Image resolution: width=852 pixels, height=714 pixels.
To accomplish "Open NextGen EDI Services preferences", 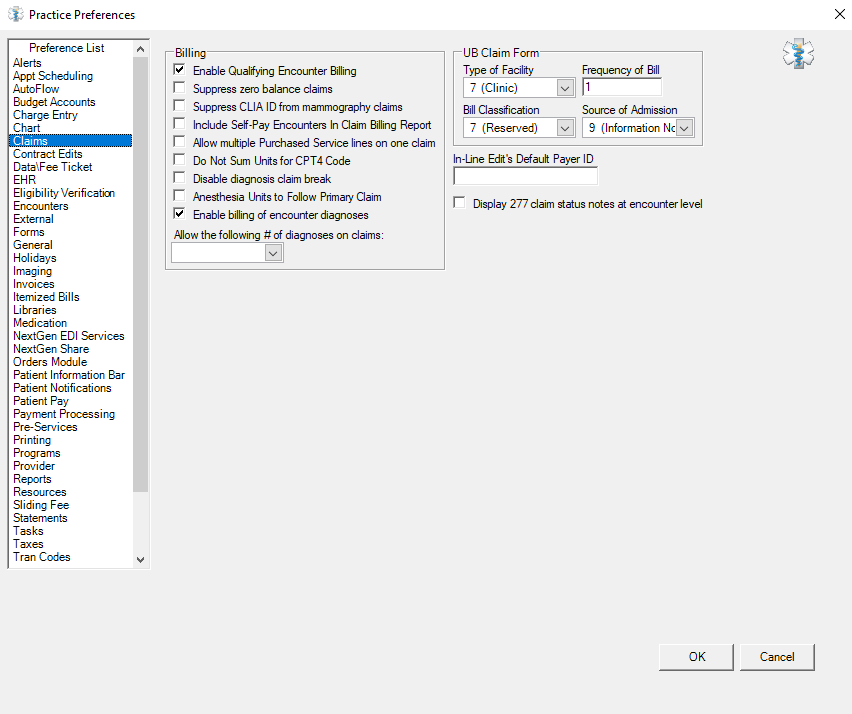I will tap(69, 336).
